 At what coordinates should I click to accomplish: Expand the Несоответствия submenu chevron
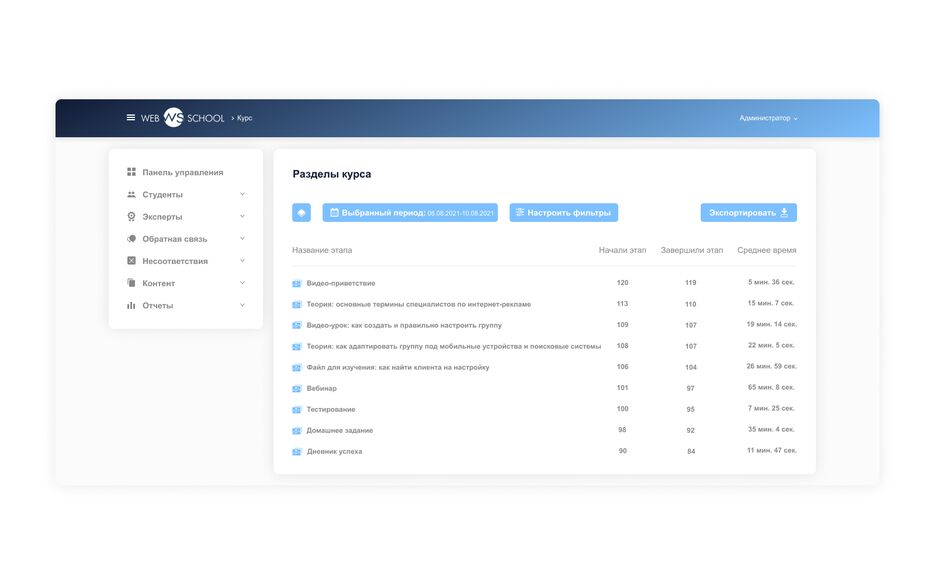(242, 261)
